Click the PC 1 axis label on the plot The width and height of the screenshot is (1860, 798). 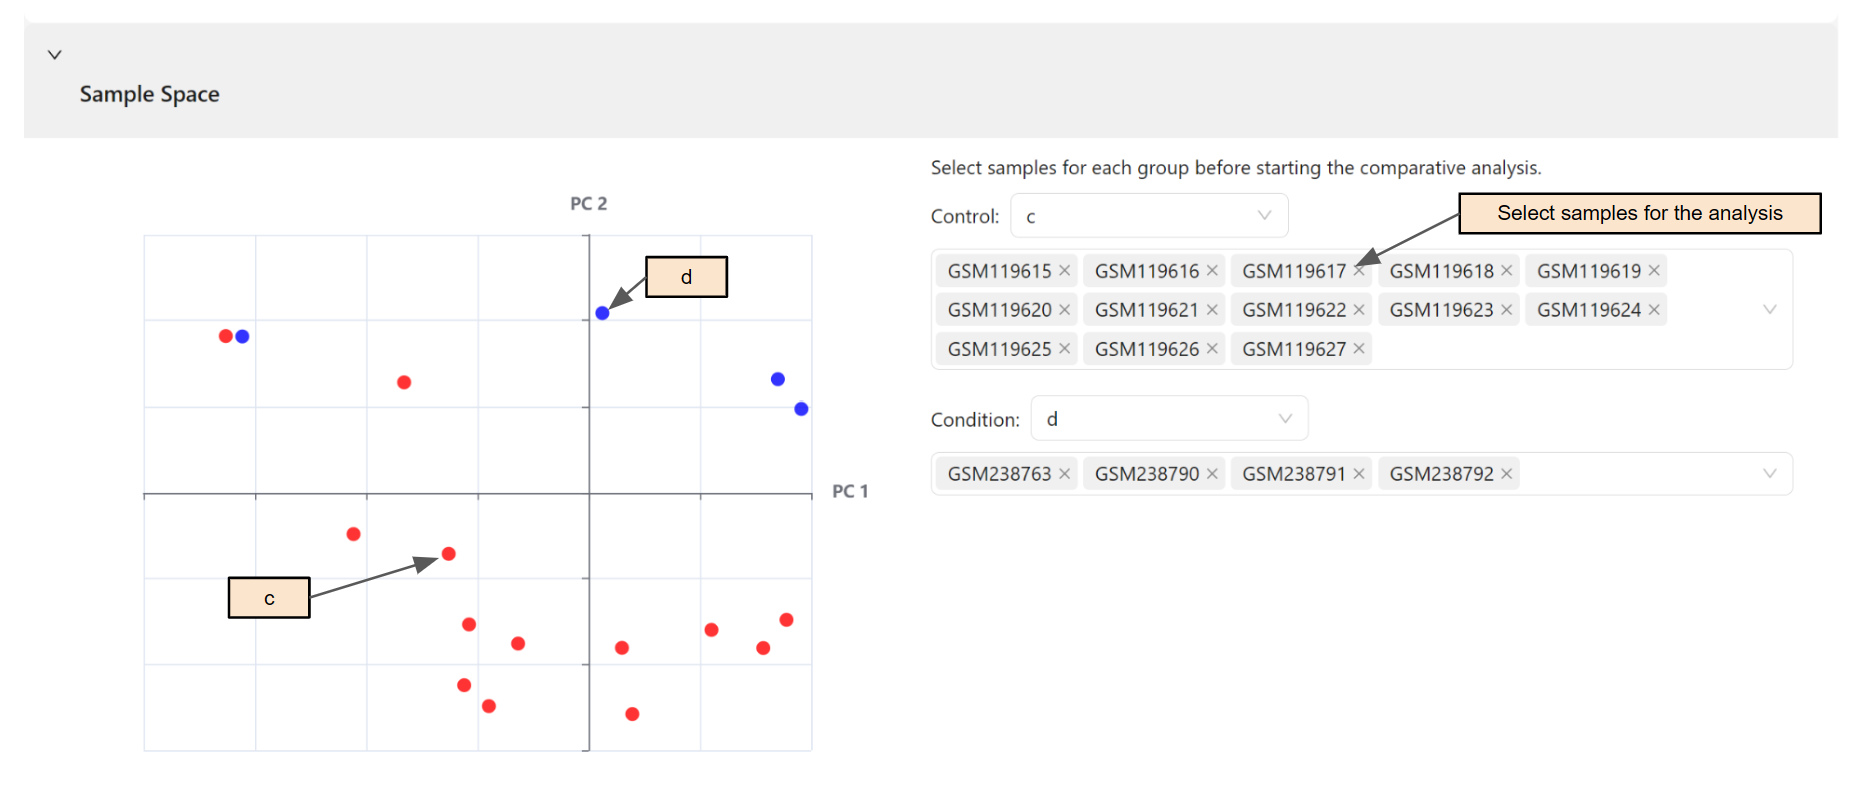click(x=851, y=490)
